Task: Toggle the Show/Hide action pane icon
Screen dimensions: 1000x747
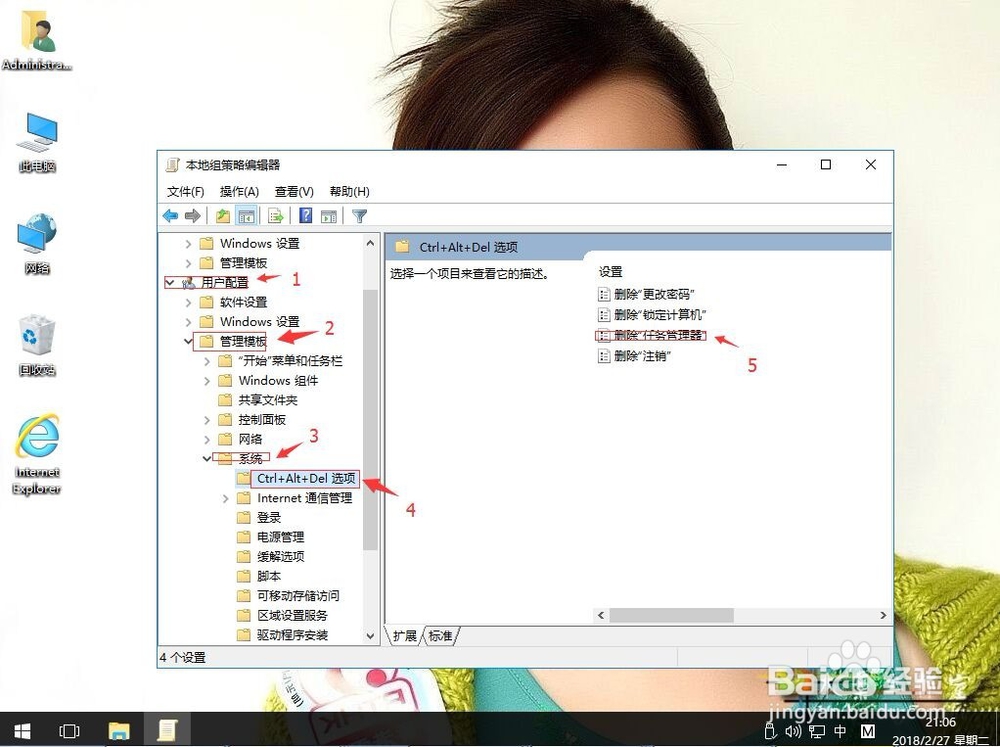Action: [329, 216]
